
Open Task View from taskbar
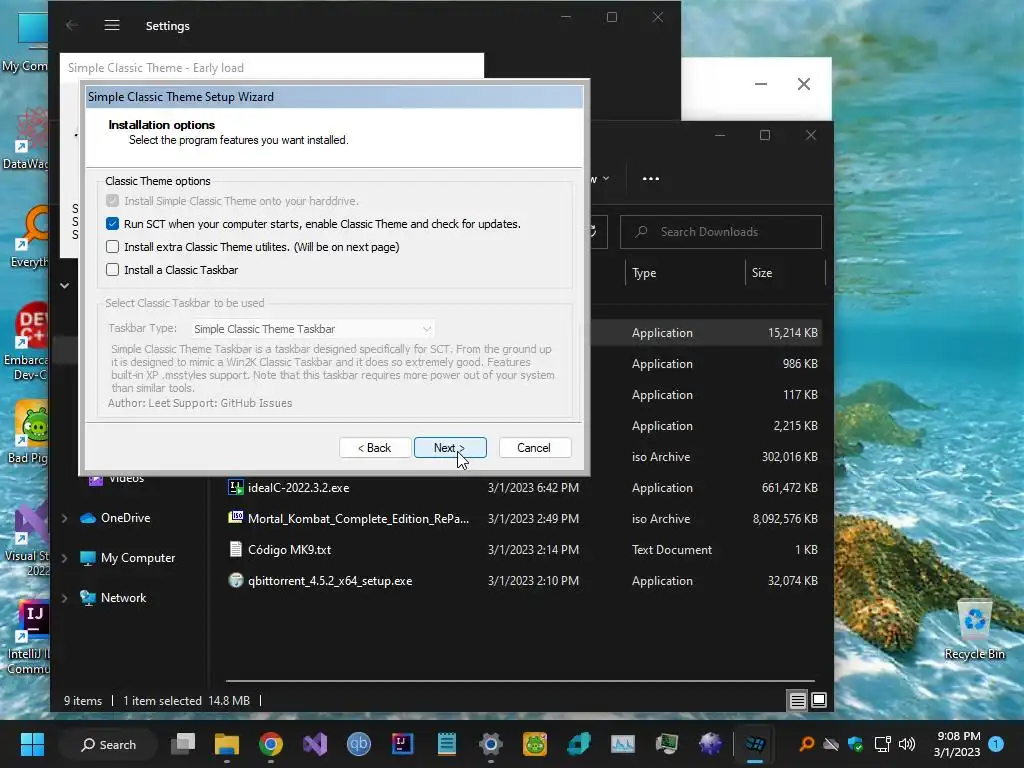[x=184, y=744]
